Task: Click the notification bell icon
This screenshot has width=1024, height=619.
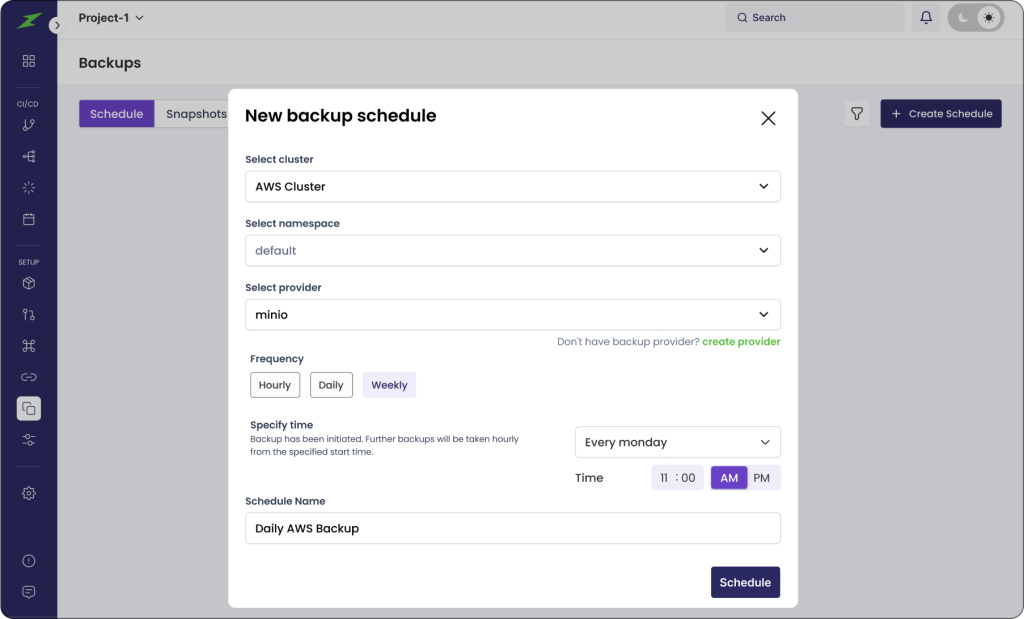Action: point(926,18)
